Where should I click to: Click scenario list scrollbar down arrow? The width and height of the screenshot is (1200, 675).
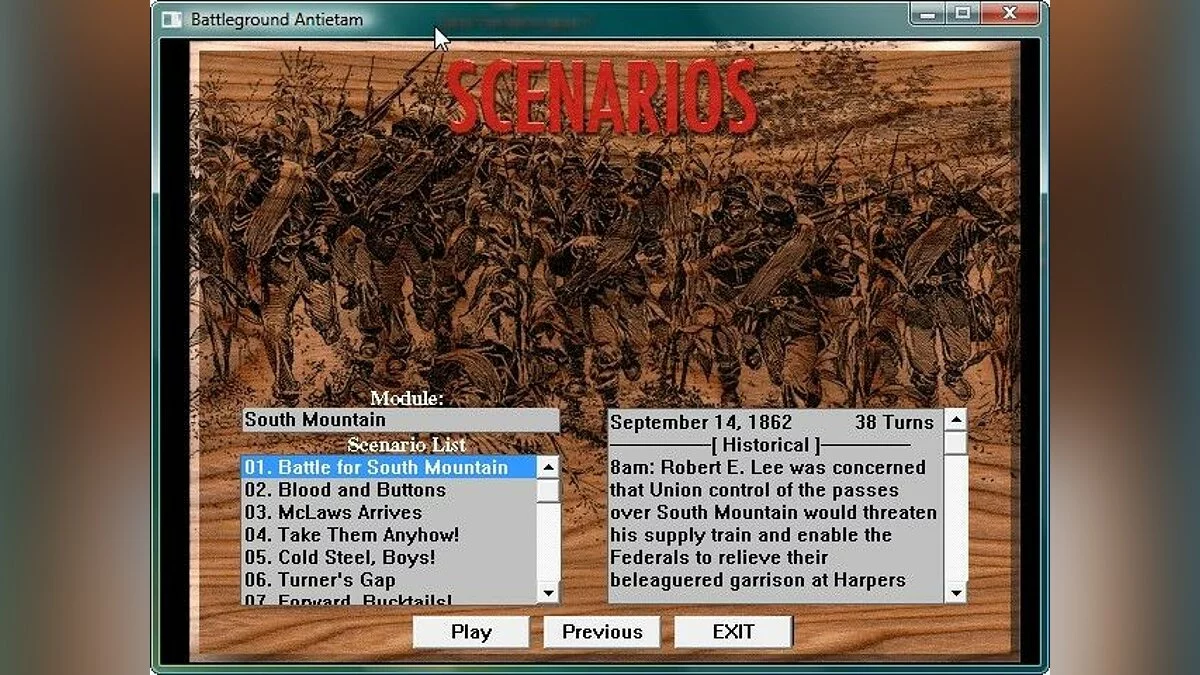click(548, 592)
